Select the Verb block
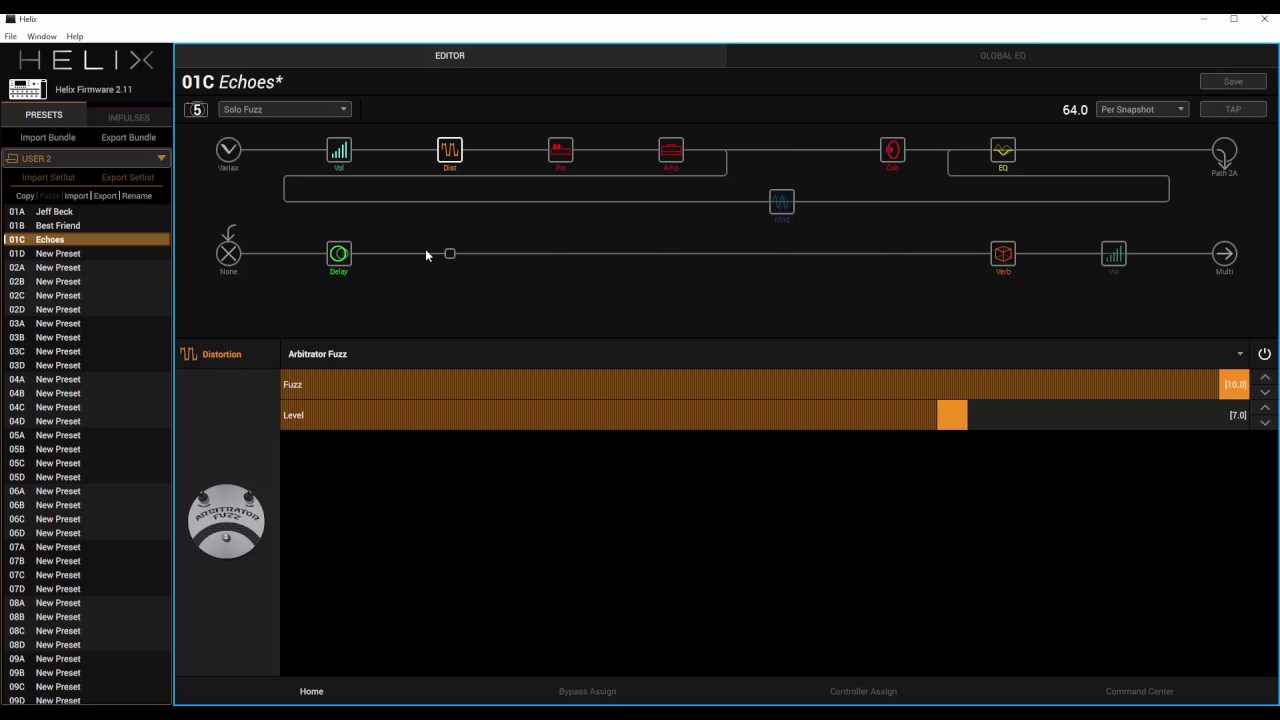The width and height of the screenshot is (1280, 720). pos(1003,254)
